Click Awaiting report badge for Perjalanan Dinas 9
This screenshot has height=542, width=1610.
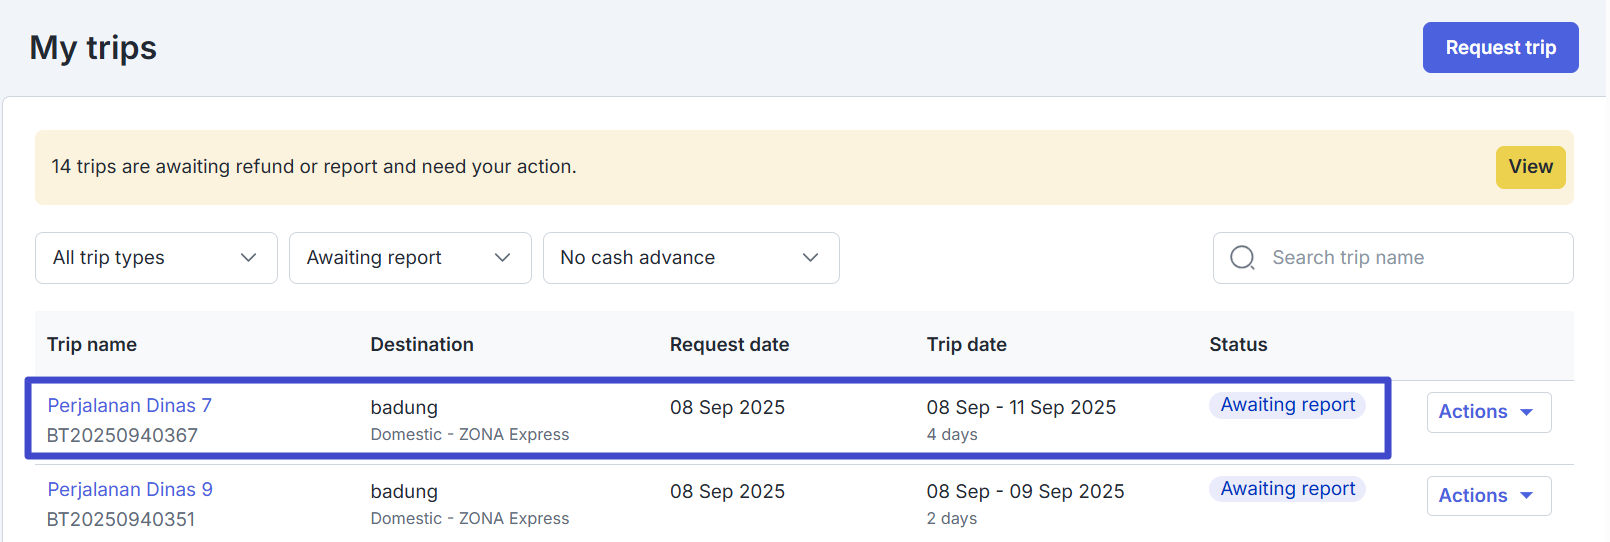[1287, 489]
